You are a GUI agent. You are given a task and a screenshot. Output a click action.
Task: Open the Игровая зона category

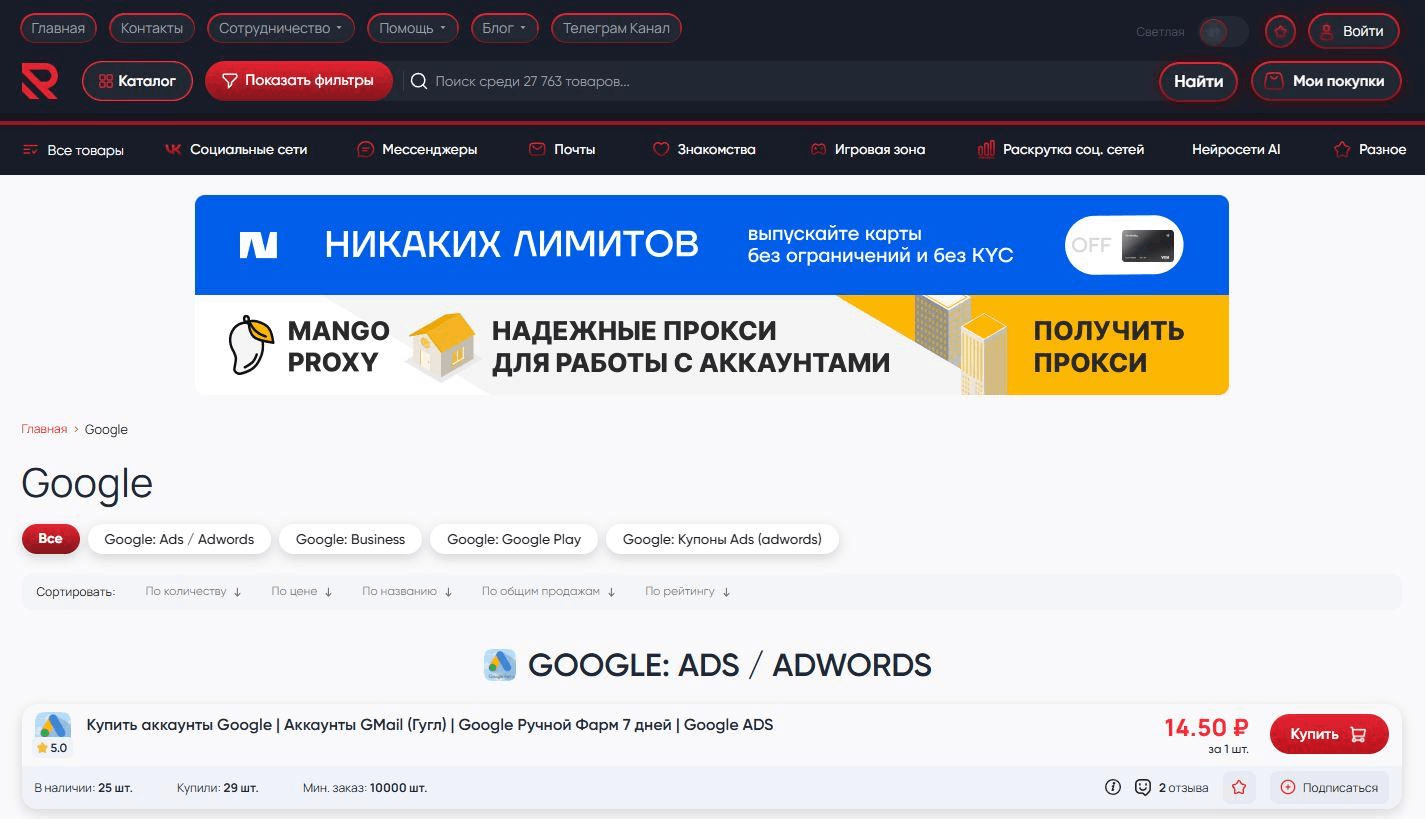[x=867, y=149]
